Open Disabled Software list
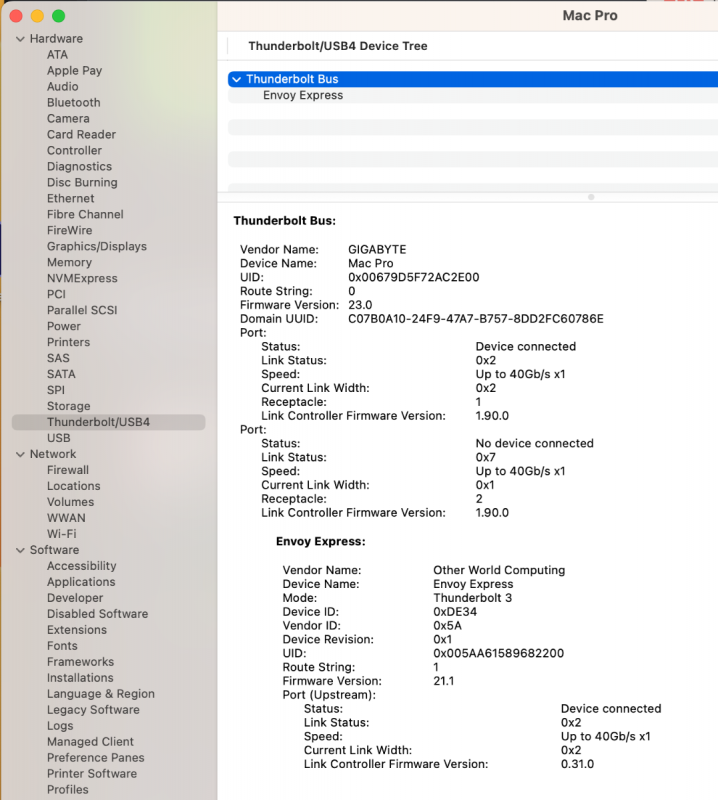The width and height of the screenshot is (718, 800). coord(97,614)
